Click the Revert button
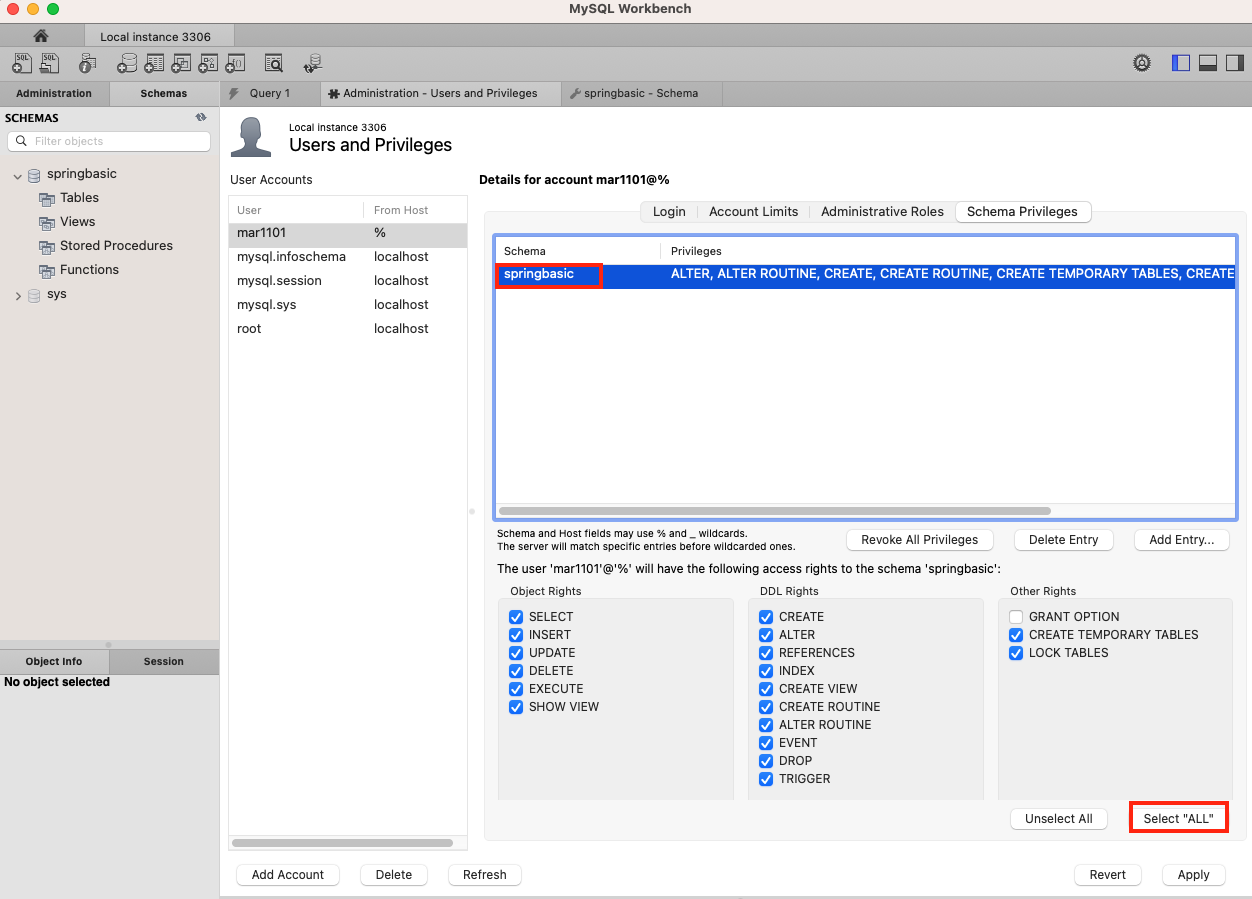Screen dimensions: 1252x899 (x=1108, y=875)
